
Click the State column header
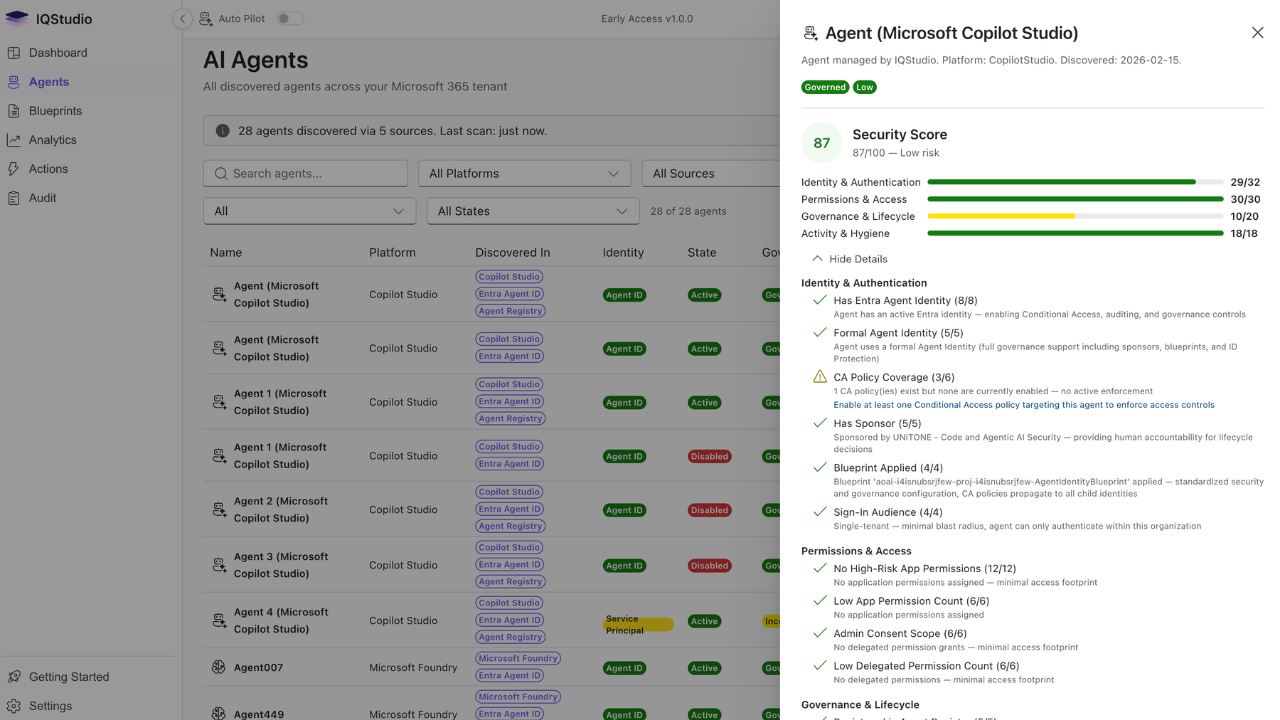pos(702,253)
